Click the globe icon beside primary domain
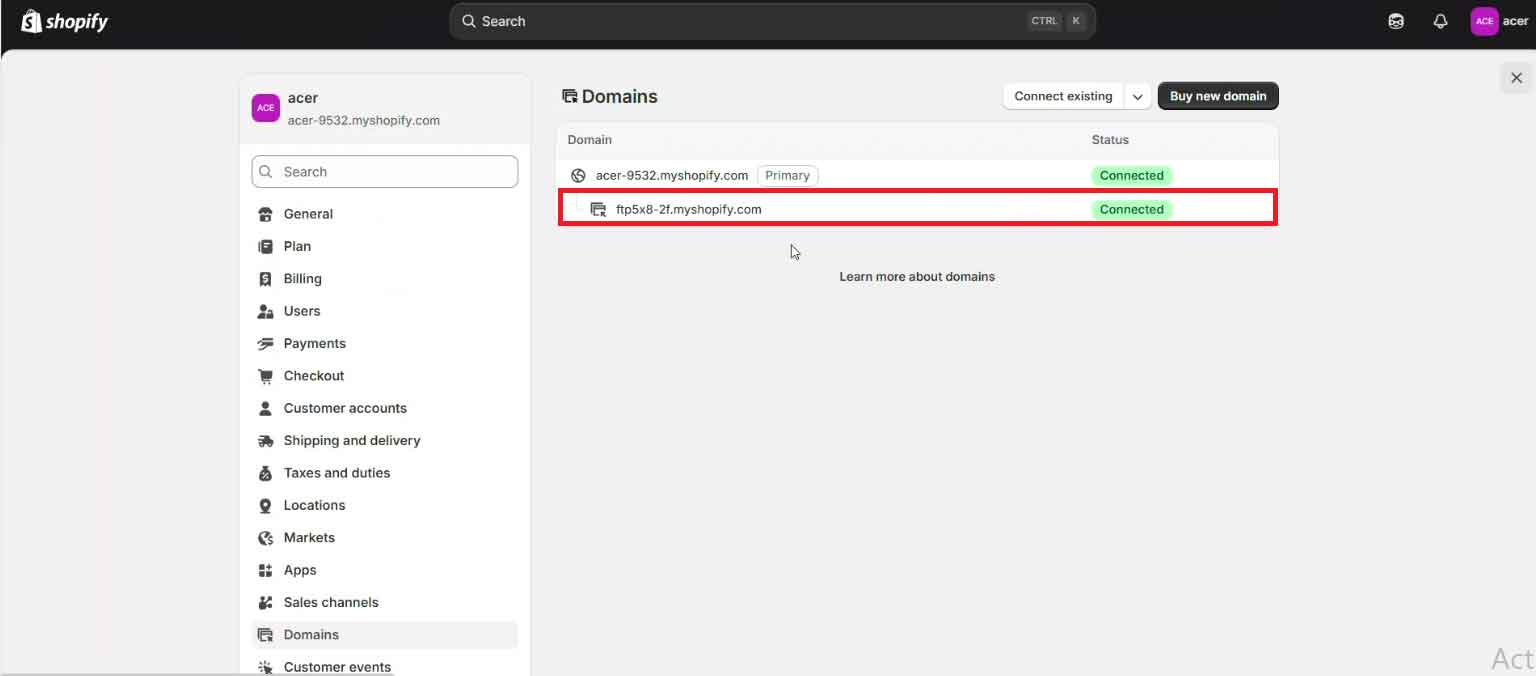This screenshot has height=676, width=1536. pos(578,175)
